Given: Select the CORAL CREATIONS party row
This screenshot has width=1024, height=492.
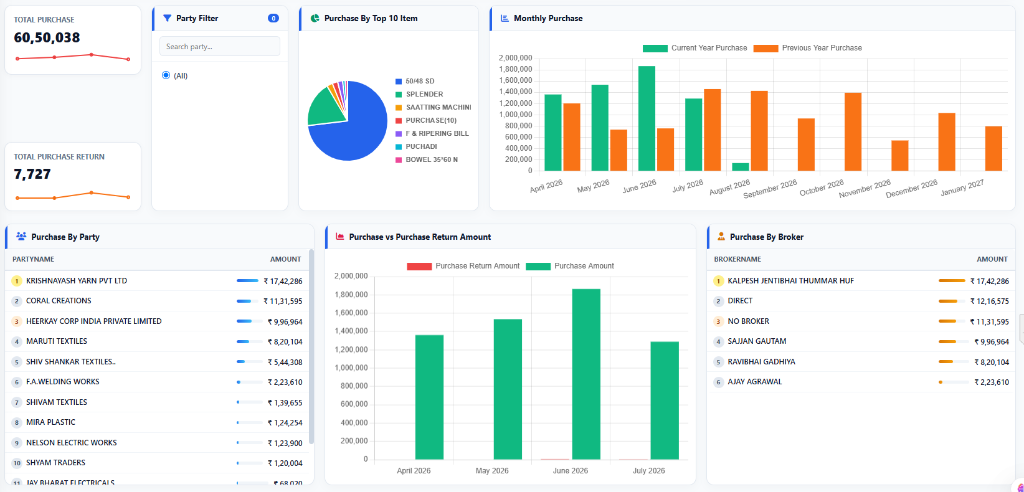Looking at the screenshot, I should tap(157, 301).
